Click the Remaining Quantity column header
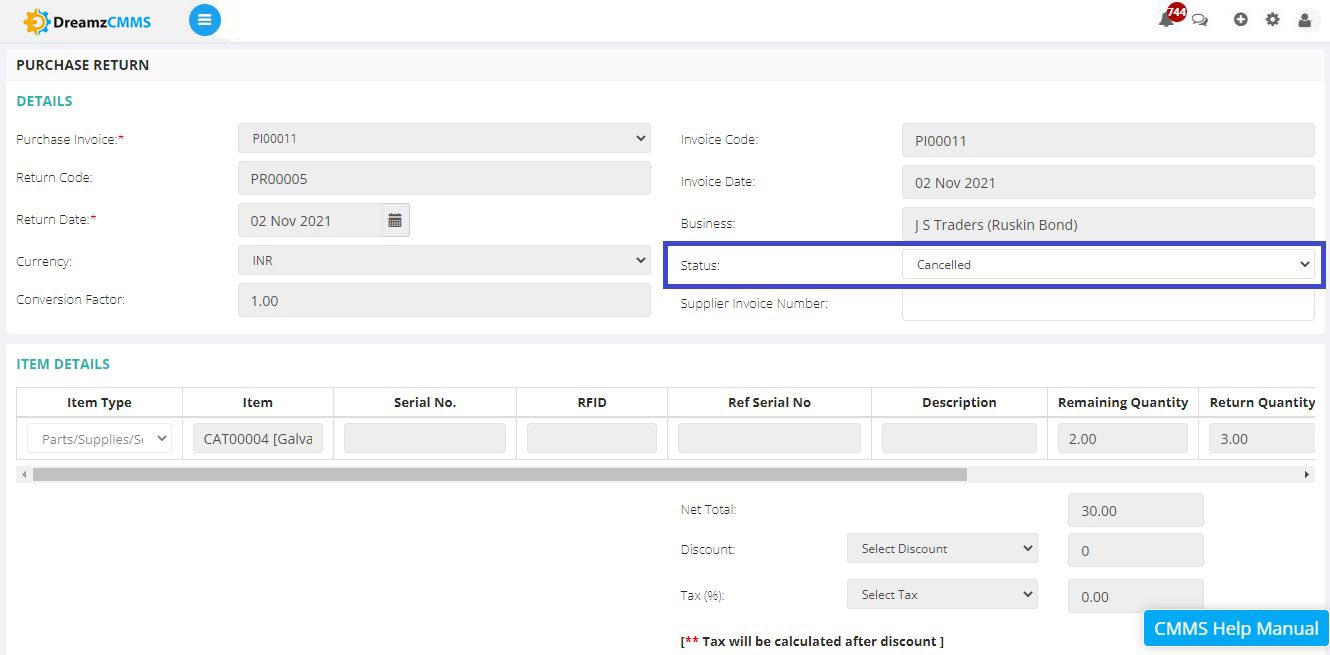Screen dimensions: 1330x655 (x=1123, y=402)
